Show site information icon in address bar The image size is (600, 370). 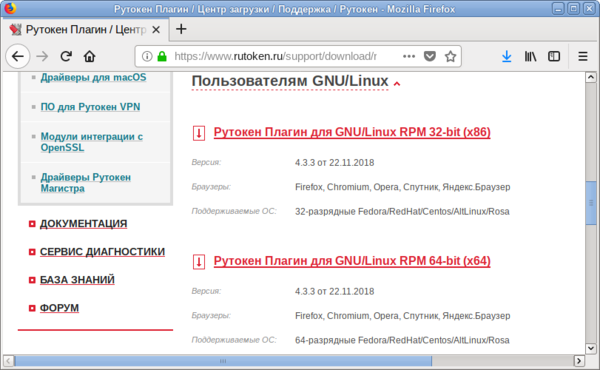coord(147,57)
